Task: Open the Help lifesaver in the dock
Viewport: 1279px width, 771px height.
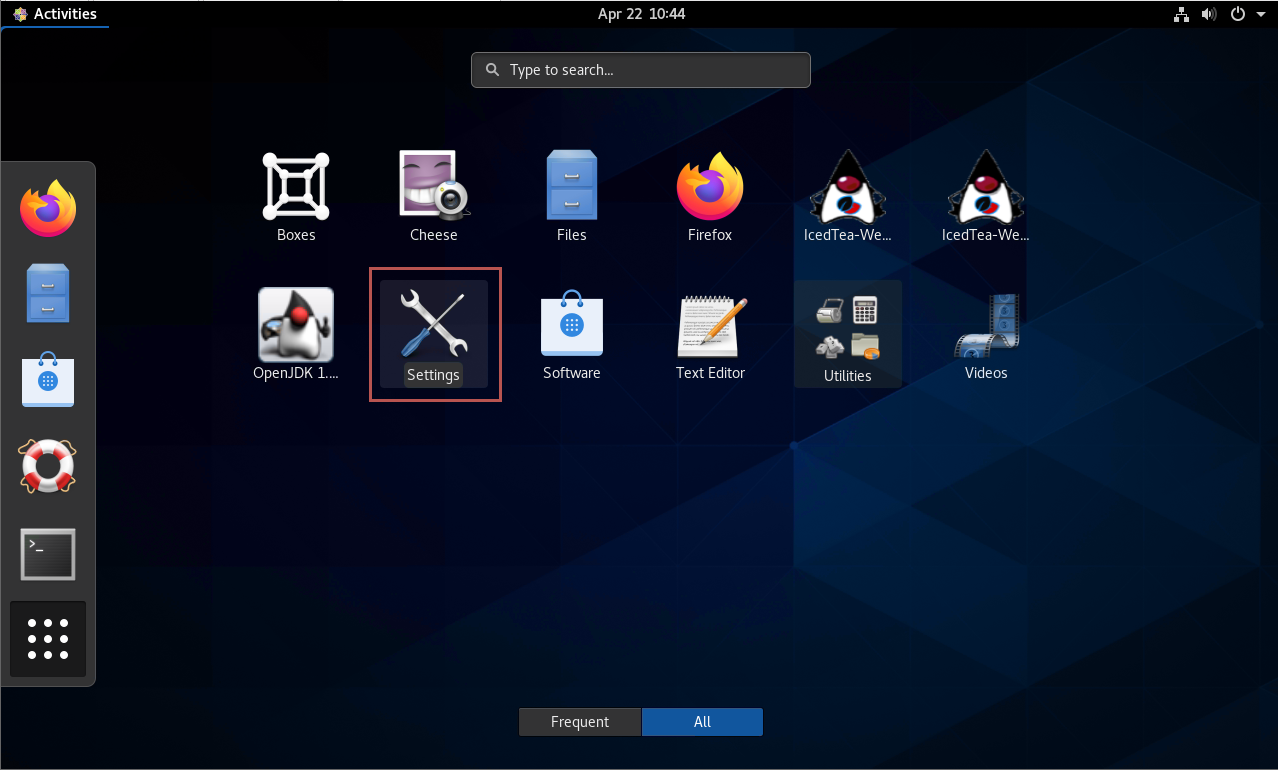Action: click(48, 466)
